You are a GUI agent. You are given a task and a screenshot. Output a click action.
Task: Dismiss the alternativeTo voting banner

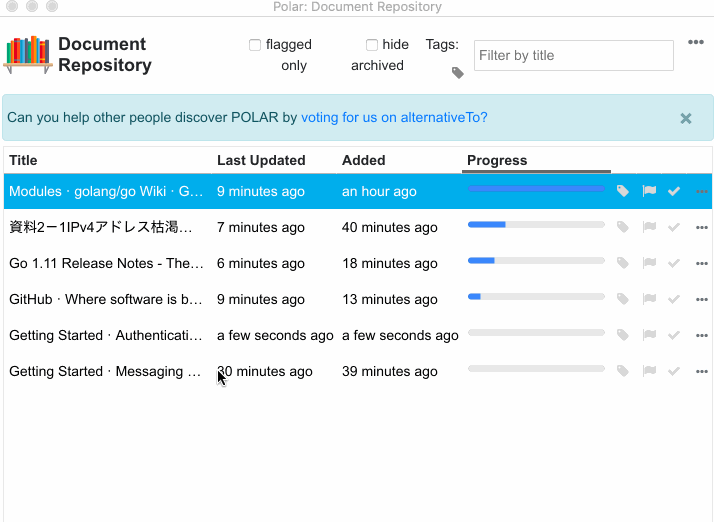(686, 118)
